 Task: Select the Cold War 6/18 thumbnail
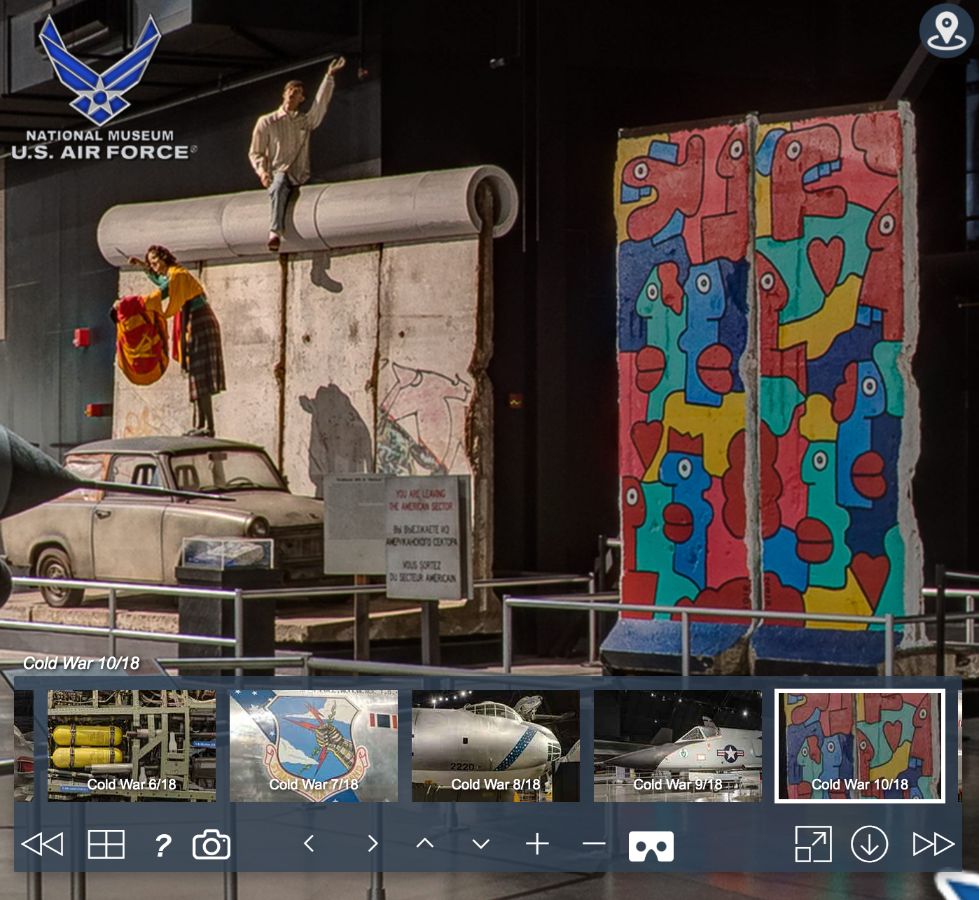coord(132,746)
